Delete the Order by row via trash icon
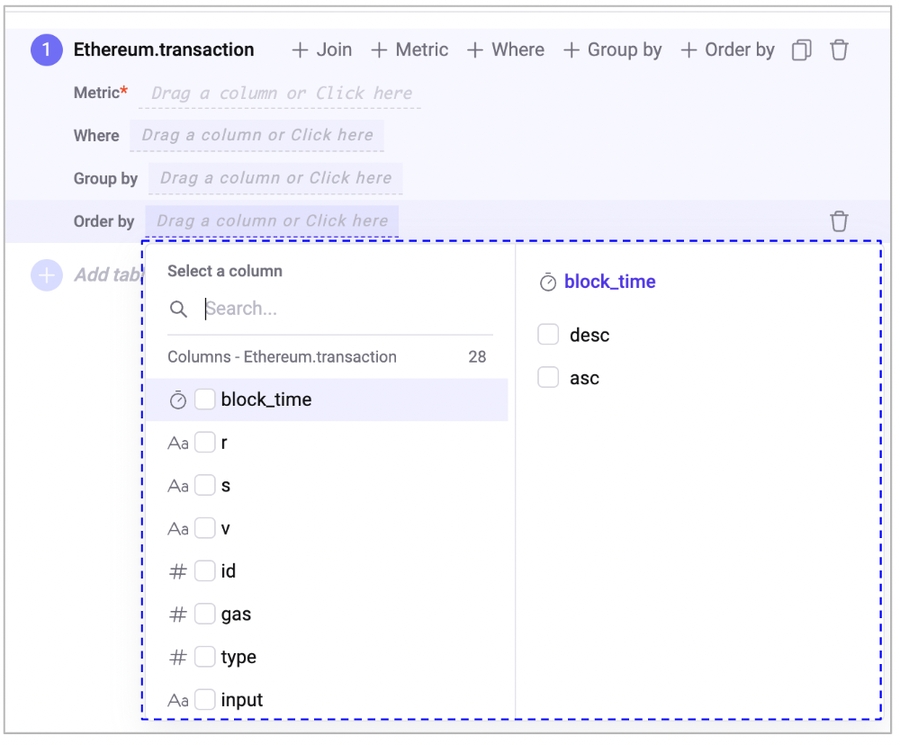900x745 pixels. pos(839,221)
